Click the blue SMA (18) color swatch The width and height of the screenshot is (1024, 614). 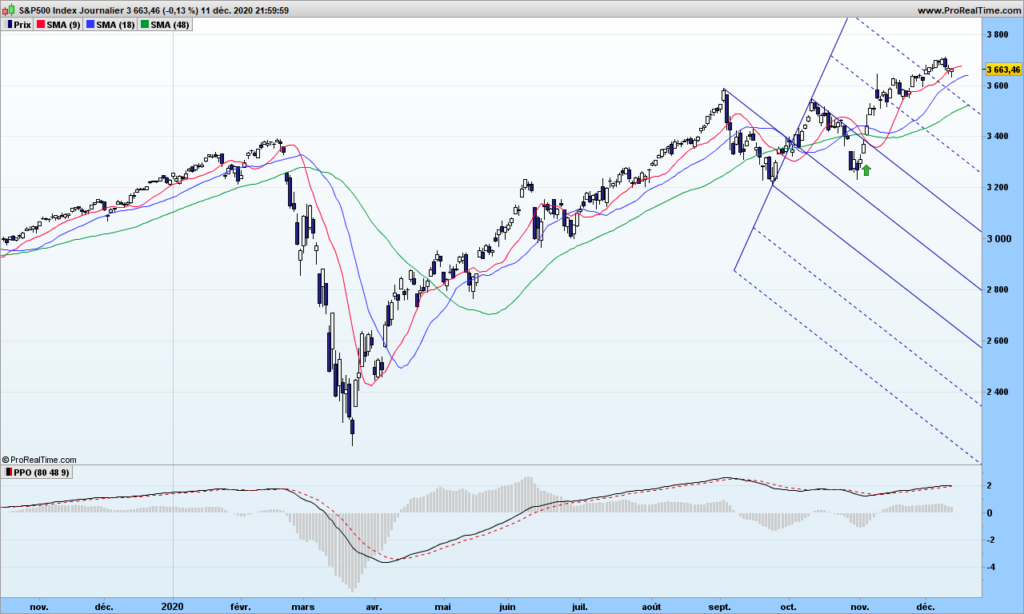90,25
